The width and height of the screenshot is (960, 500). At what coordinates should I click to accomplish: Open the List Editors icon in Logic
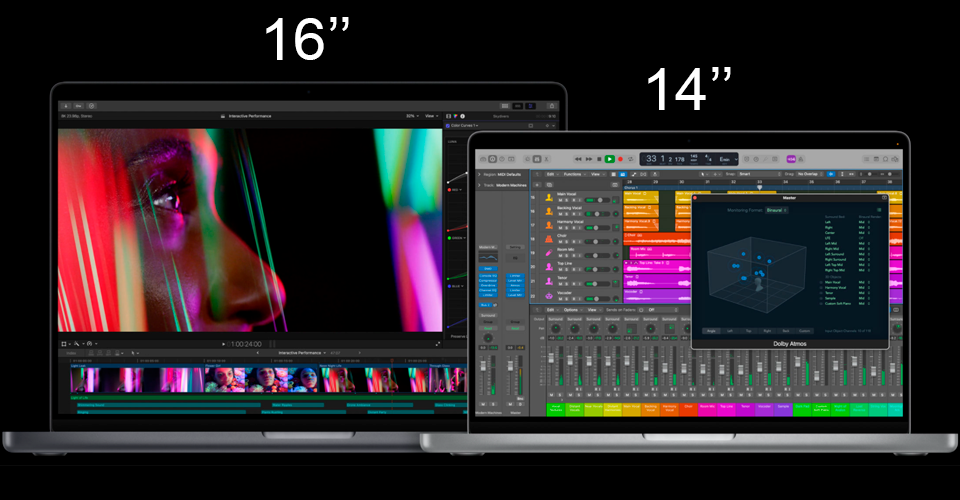(867, 159)
